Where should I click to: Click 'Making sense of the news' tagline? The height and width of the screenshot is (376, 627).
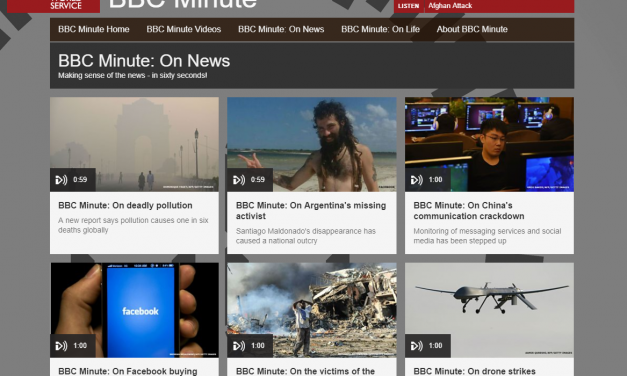pyautogui.click(x=132, y=75)
